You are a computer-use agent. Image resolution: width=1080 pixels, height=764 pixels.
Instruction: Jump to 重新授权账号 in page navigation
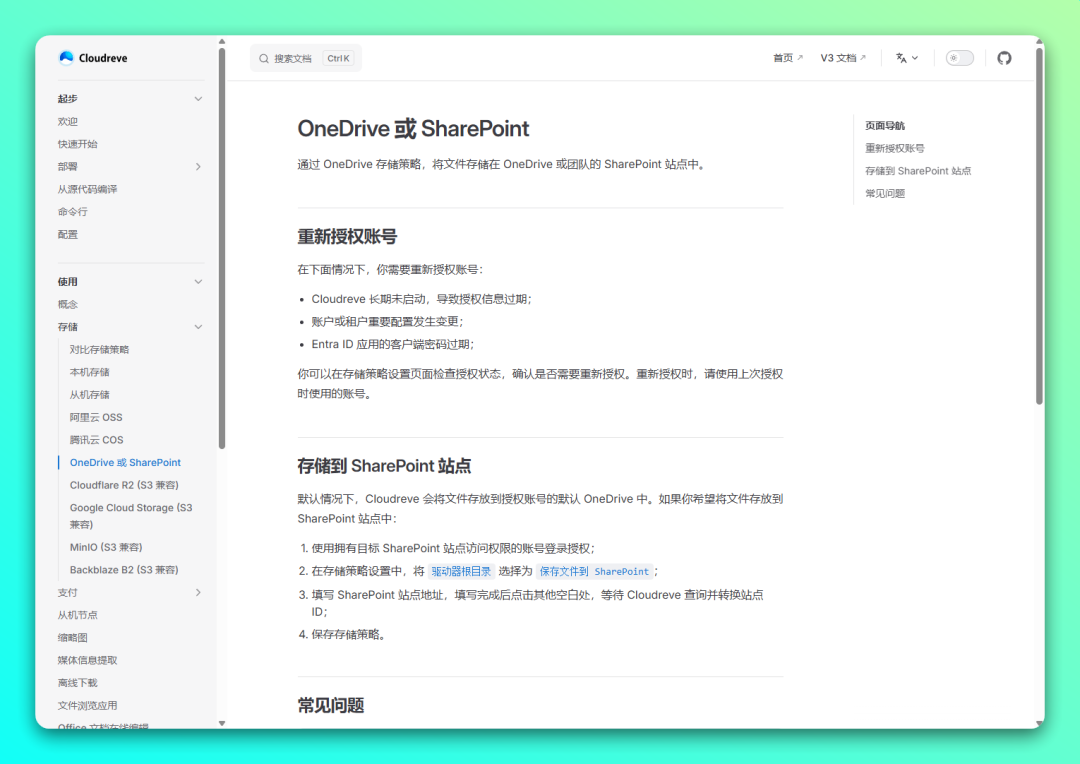[x=895, y=148]
